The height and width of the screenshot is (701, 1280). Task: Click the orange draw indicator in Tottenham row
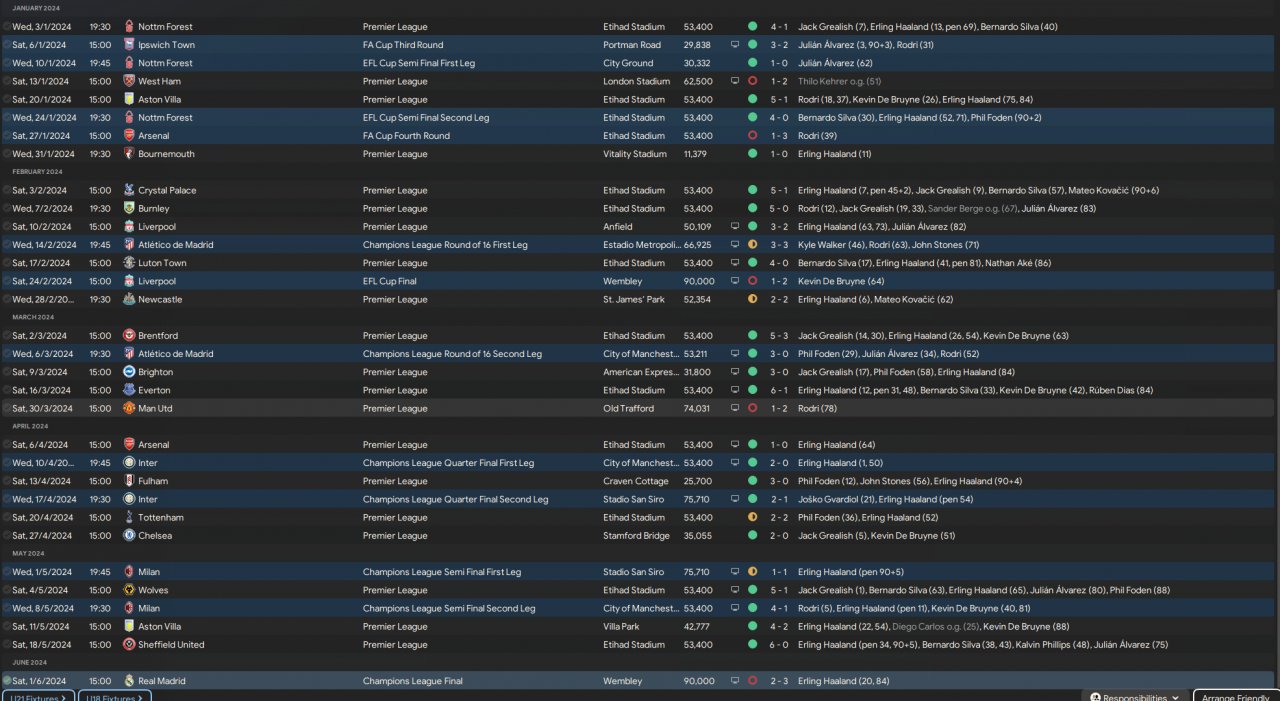tap(752, 517)
